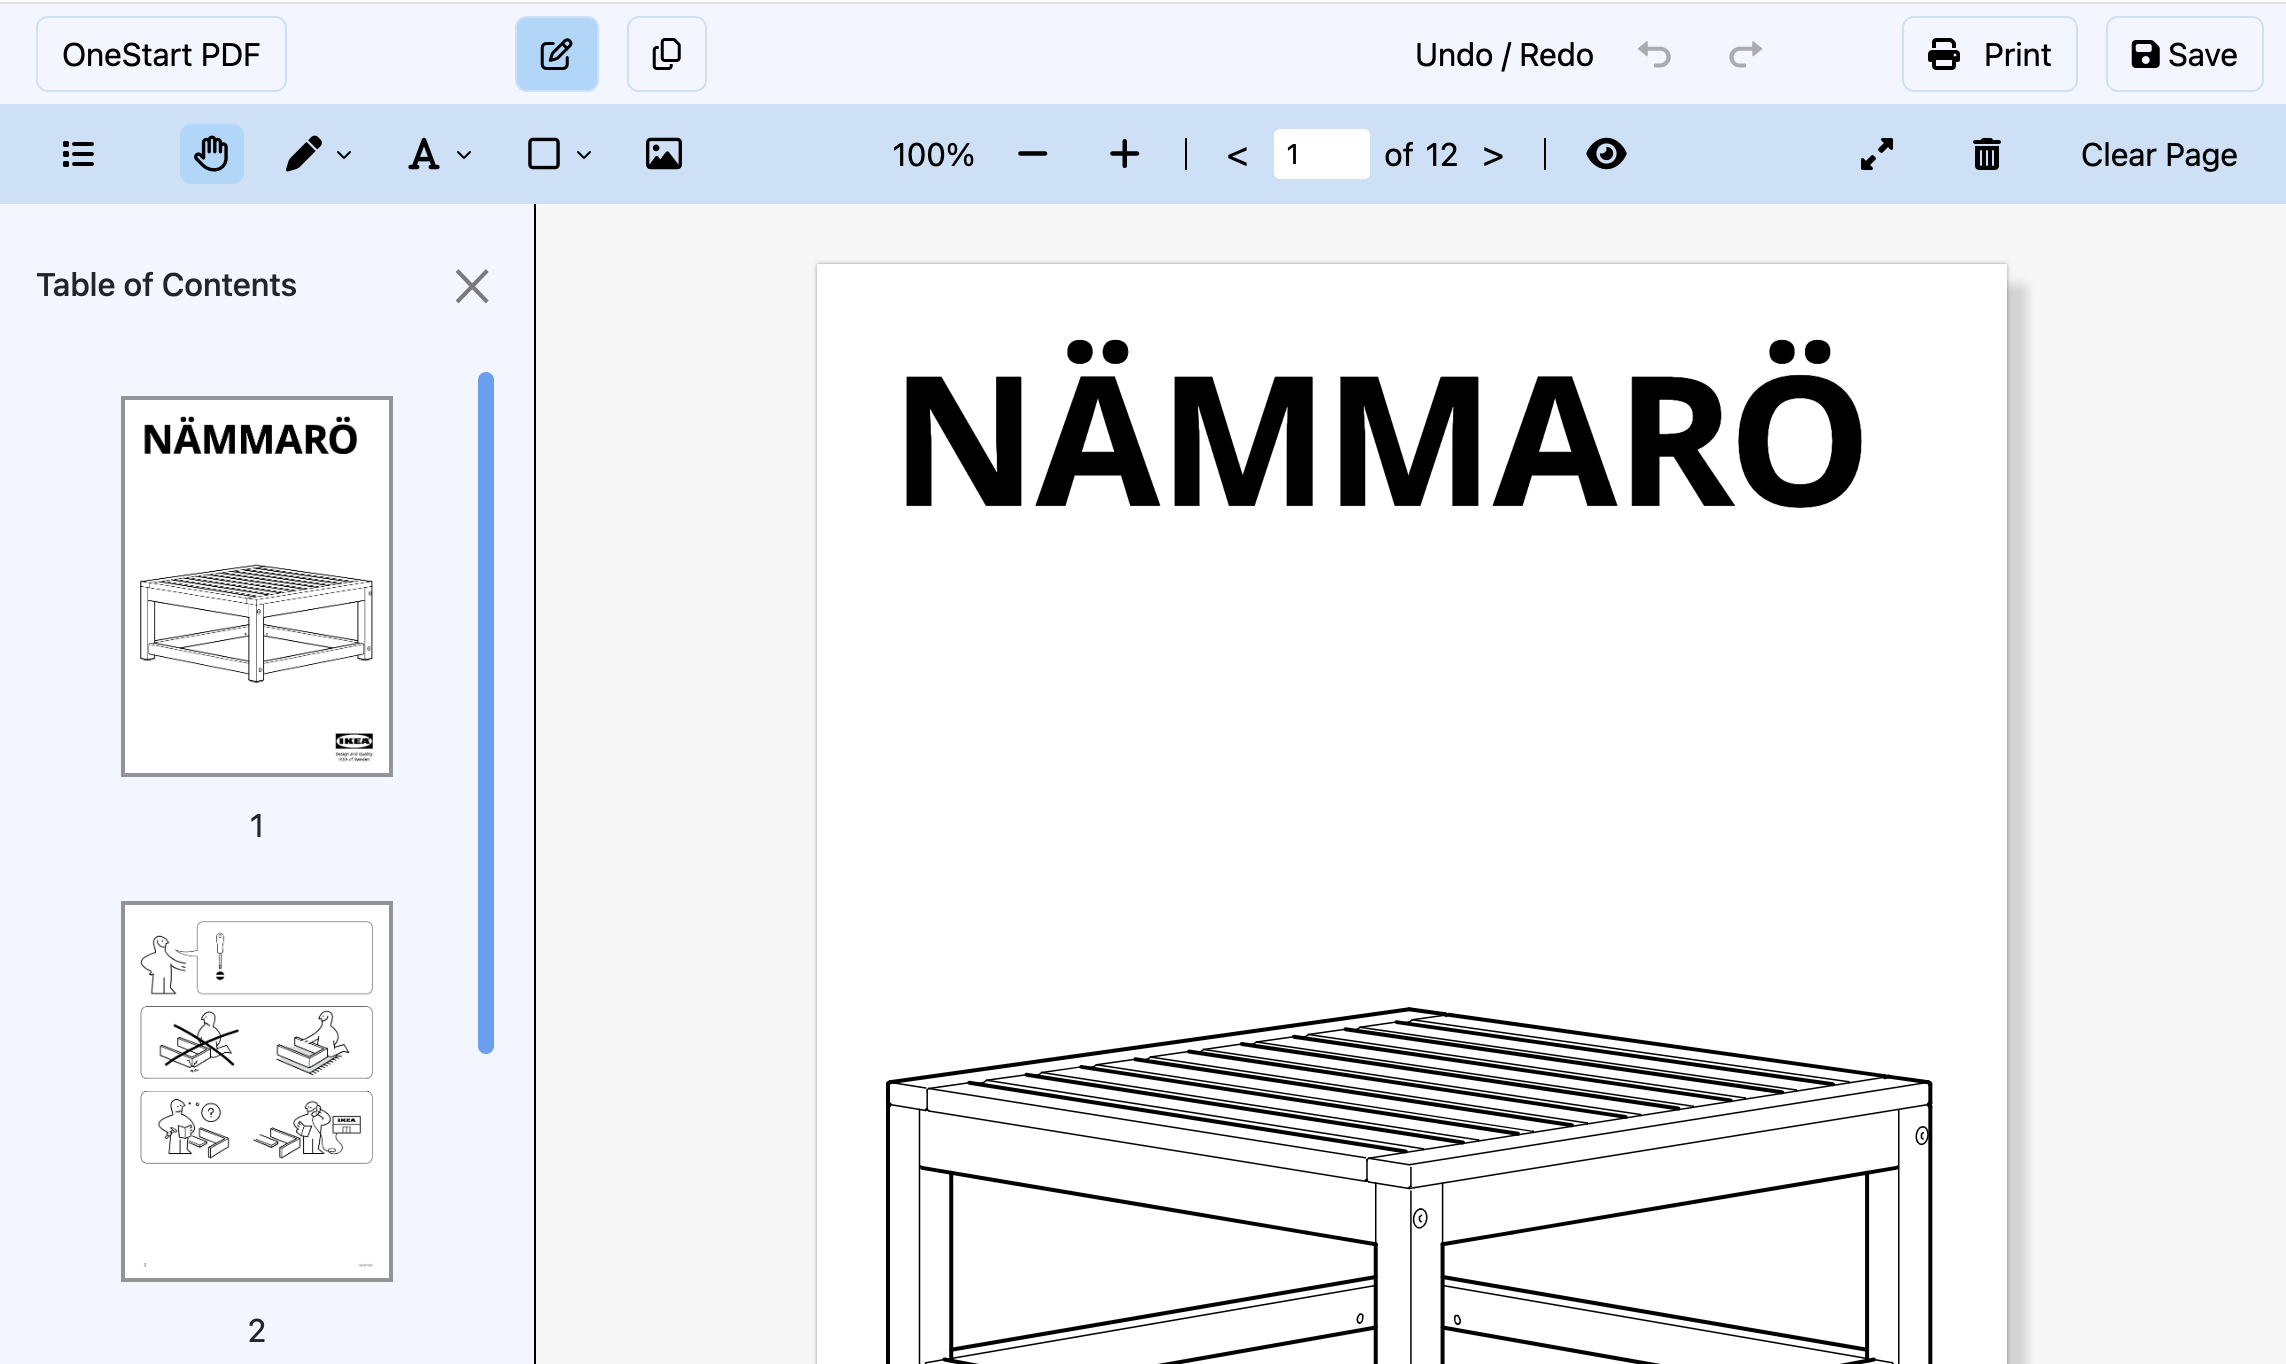Save the PDF

pos(2184,54)
